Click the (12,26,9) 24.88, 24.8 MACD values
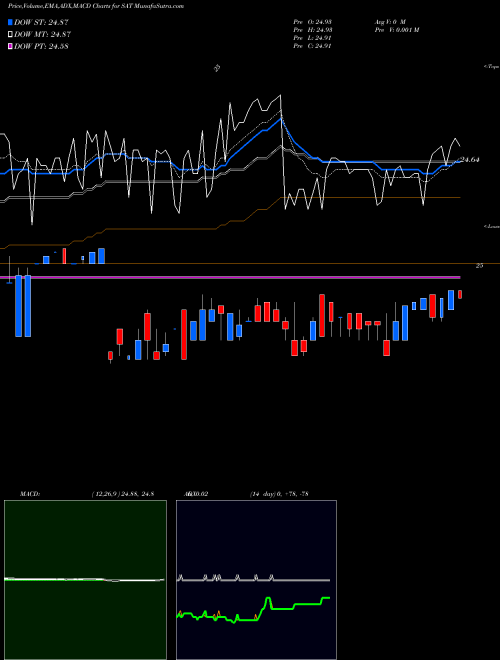 (x=122, y=493)
